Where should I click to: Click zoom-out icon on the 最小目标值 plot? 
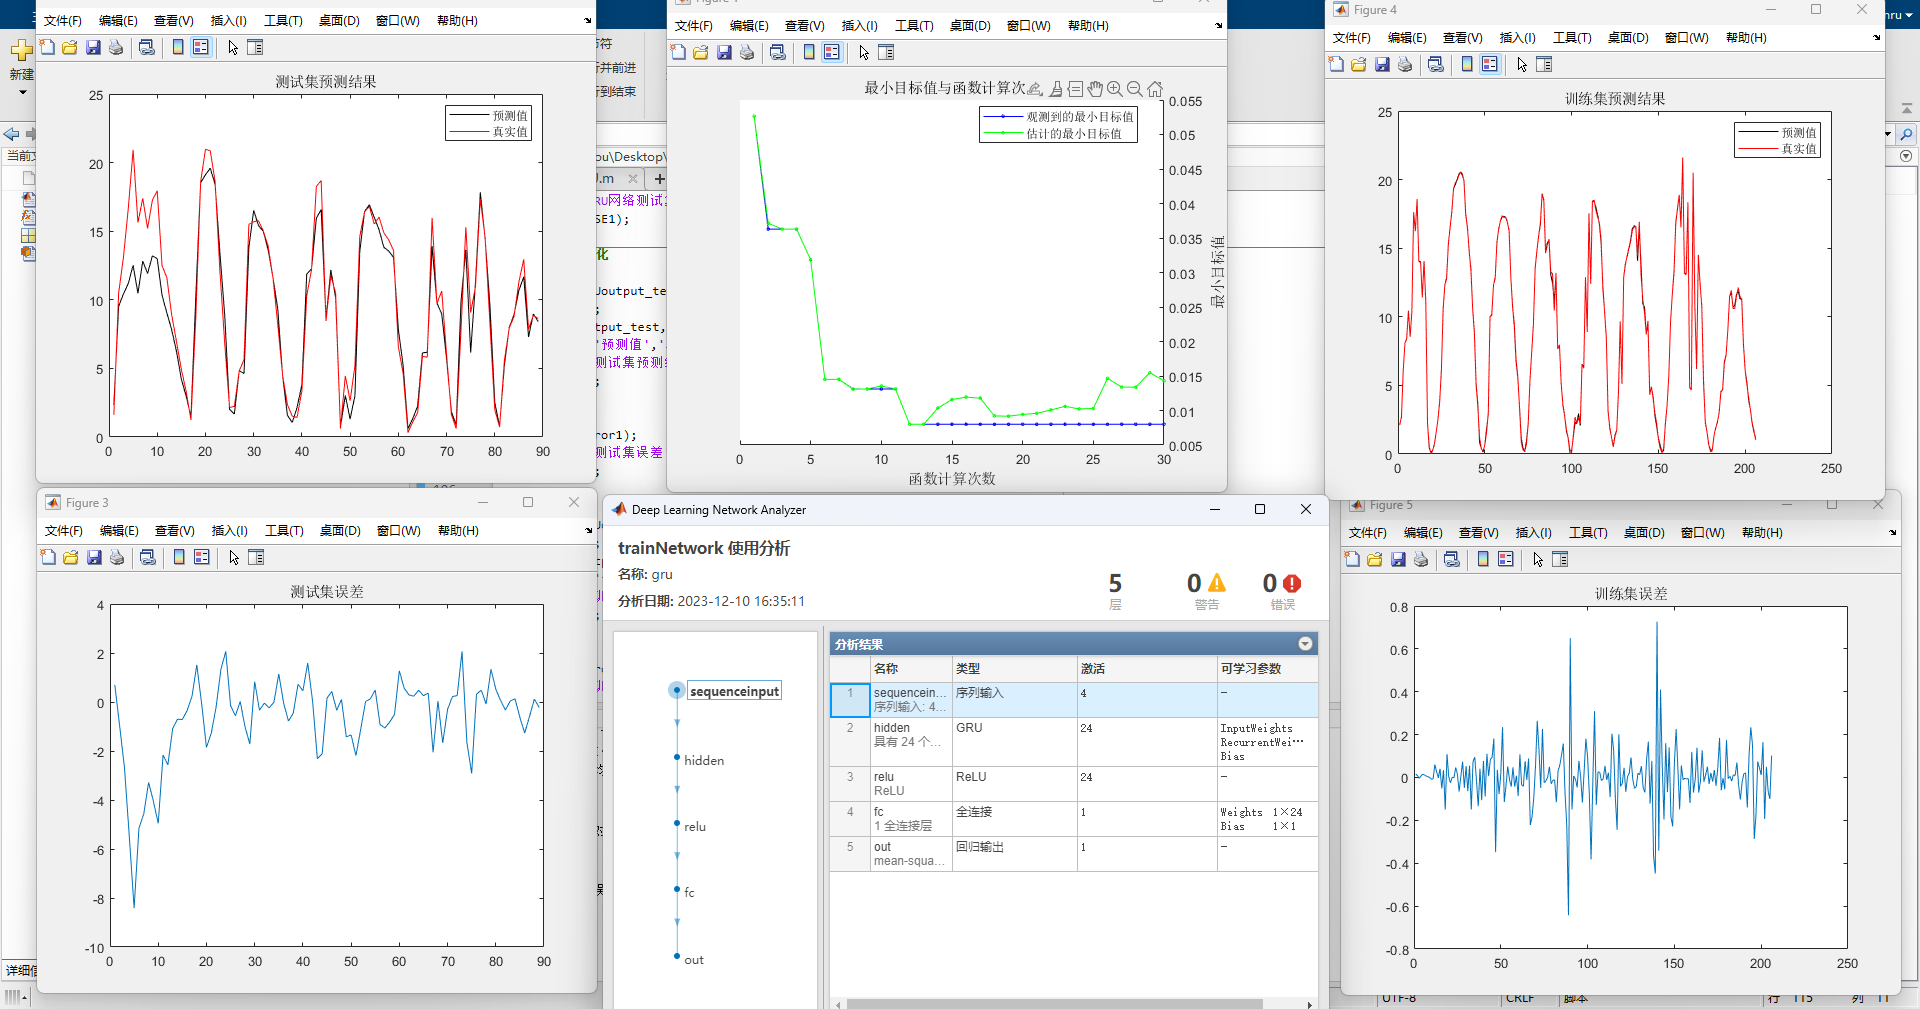[1134, 89]
